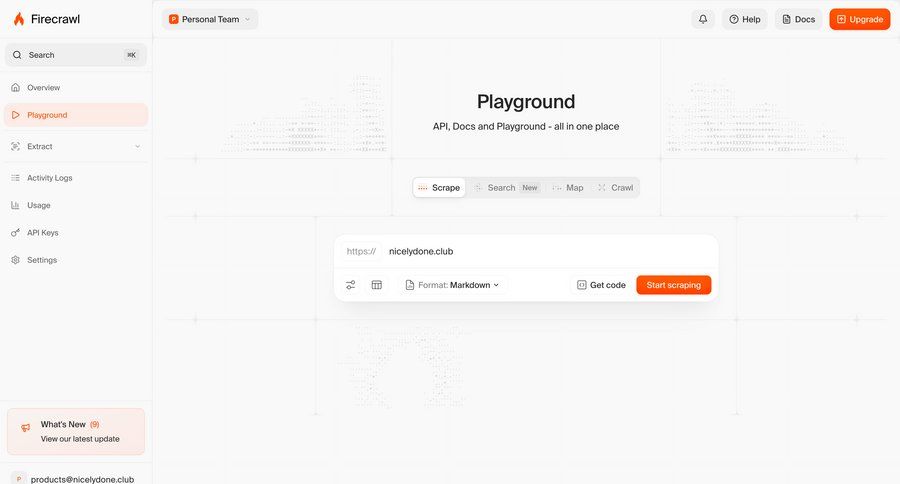
Task: Click the Start scraping button
Action: 673,285
